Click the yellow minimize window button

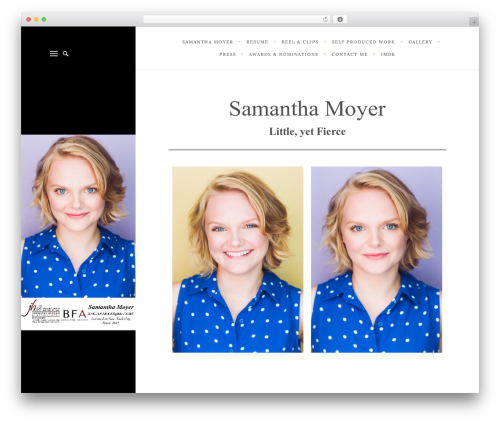[36, 19]
